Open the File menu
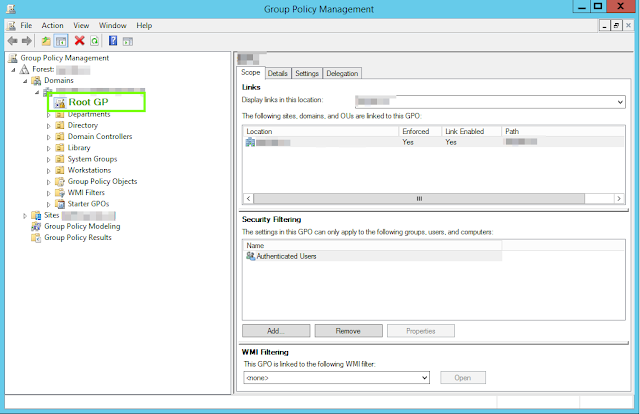The height and width of the screenshot is (414, 640). (26, 26)
